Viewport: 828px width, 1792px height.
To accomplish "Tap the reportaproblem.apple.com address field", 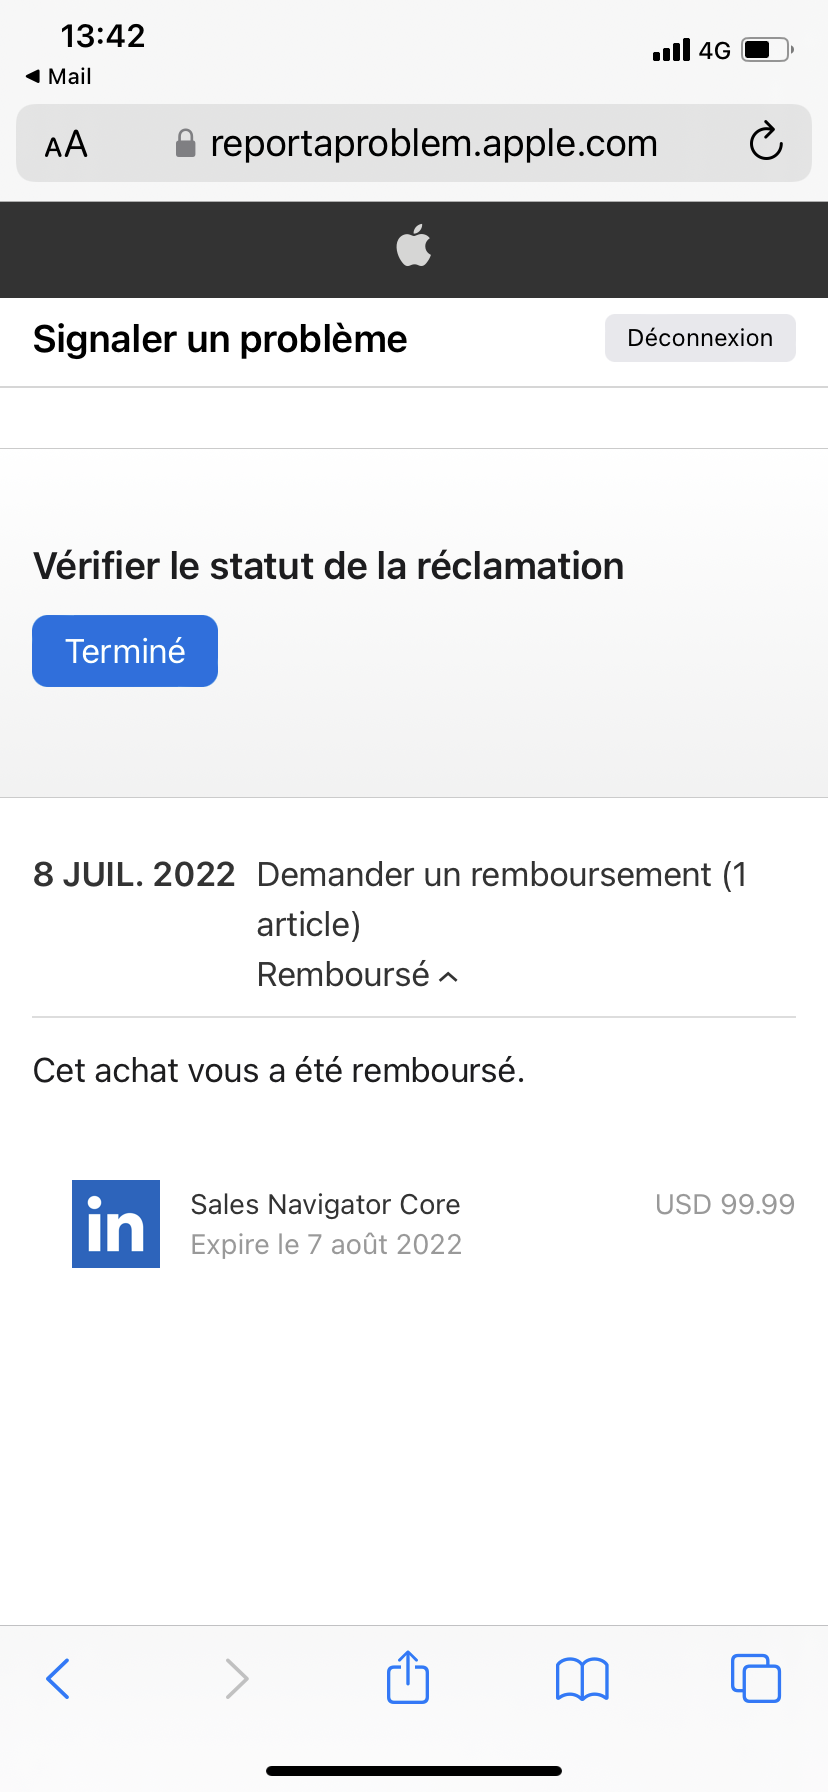I will (433, 144).
